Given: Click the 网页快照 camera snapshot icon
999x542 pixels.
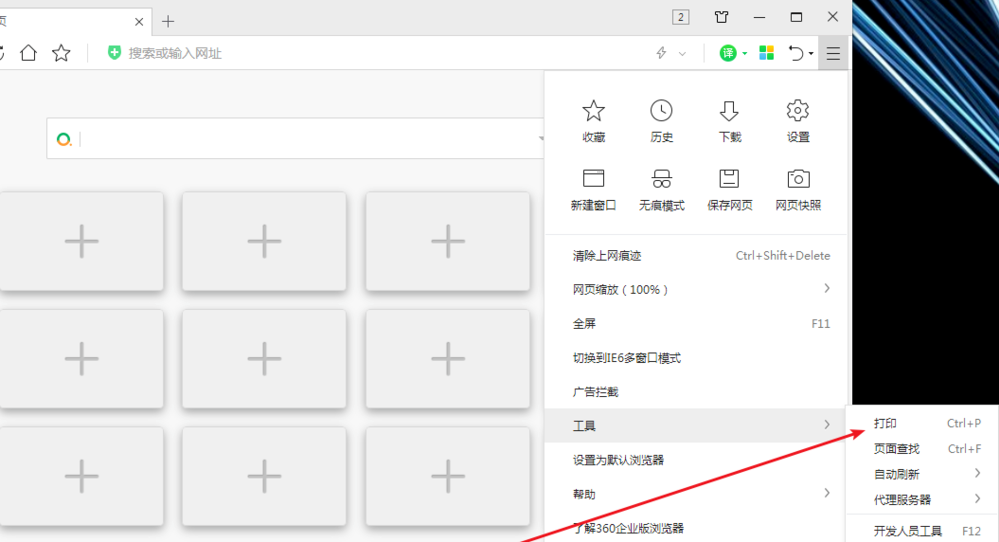Looking at the screenshot, I should (798, 178).
